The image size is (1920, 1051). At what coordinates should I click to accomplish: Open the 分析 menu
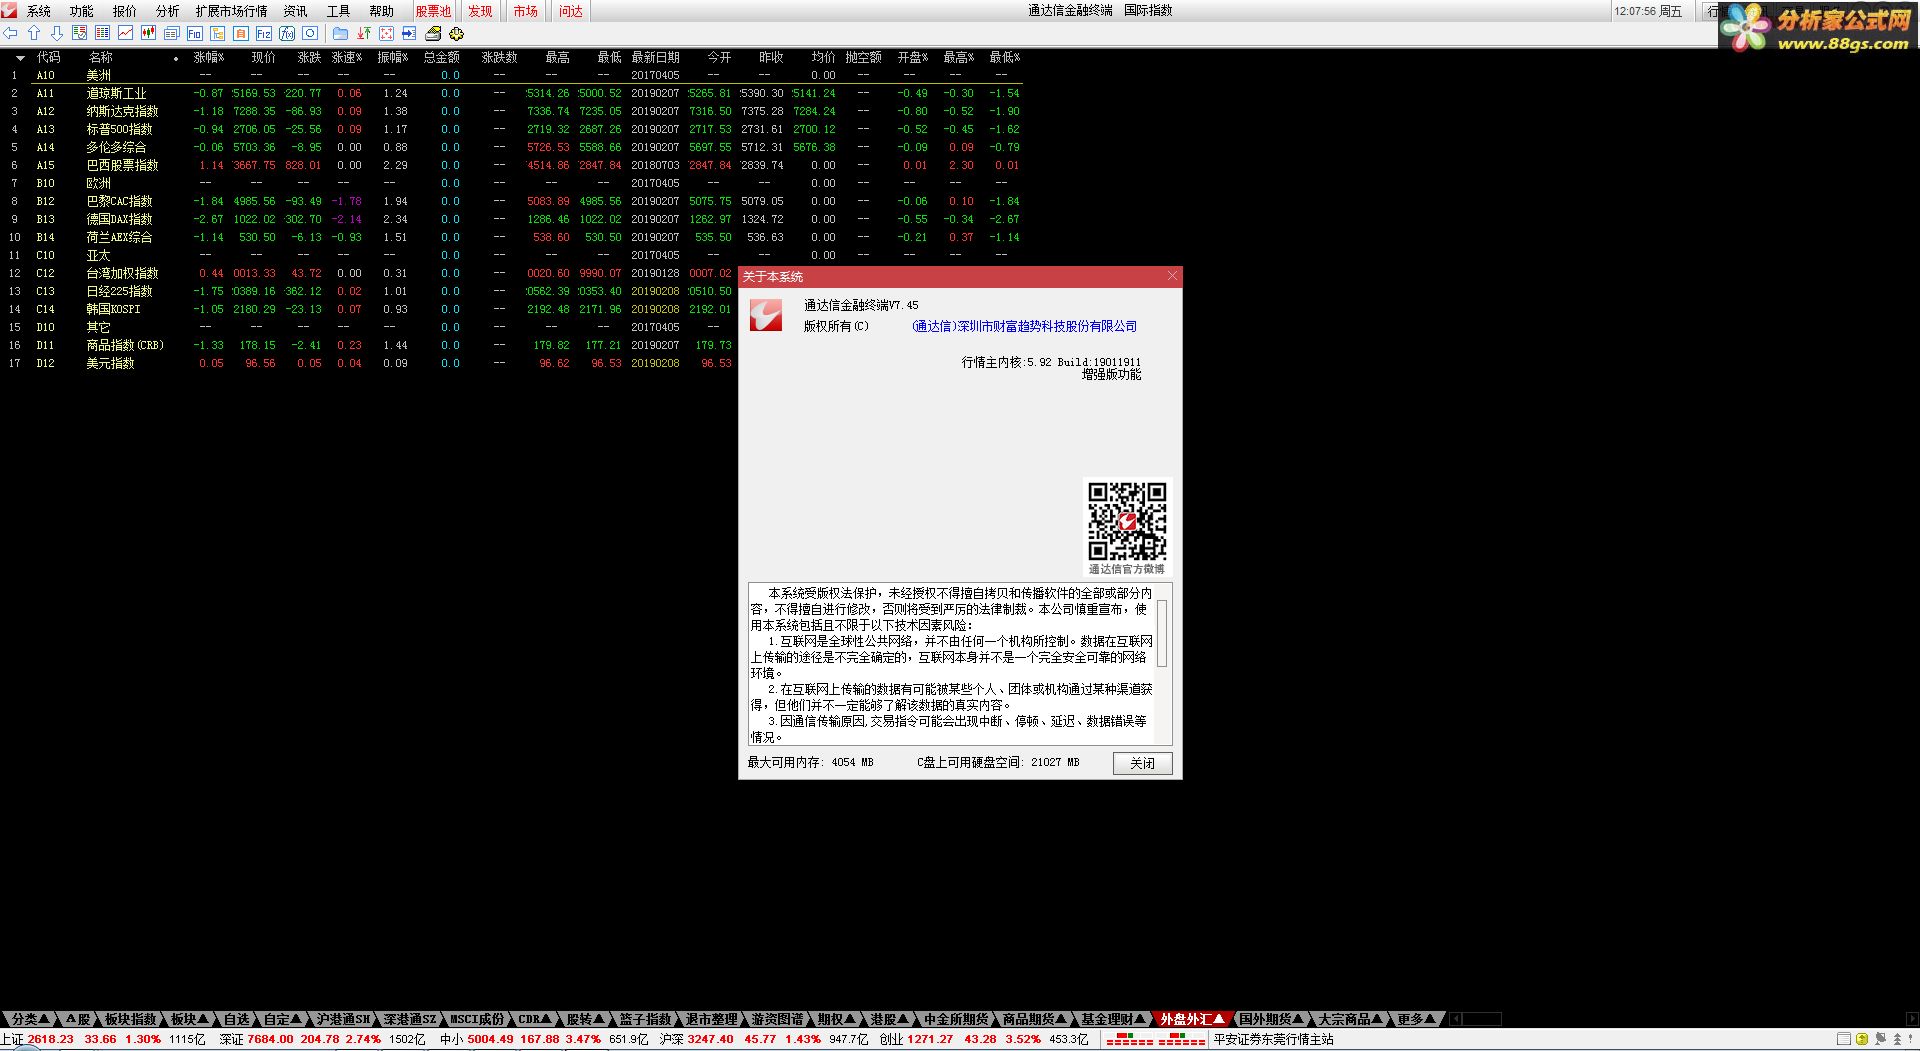168,11
